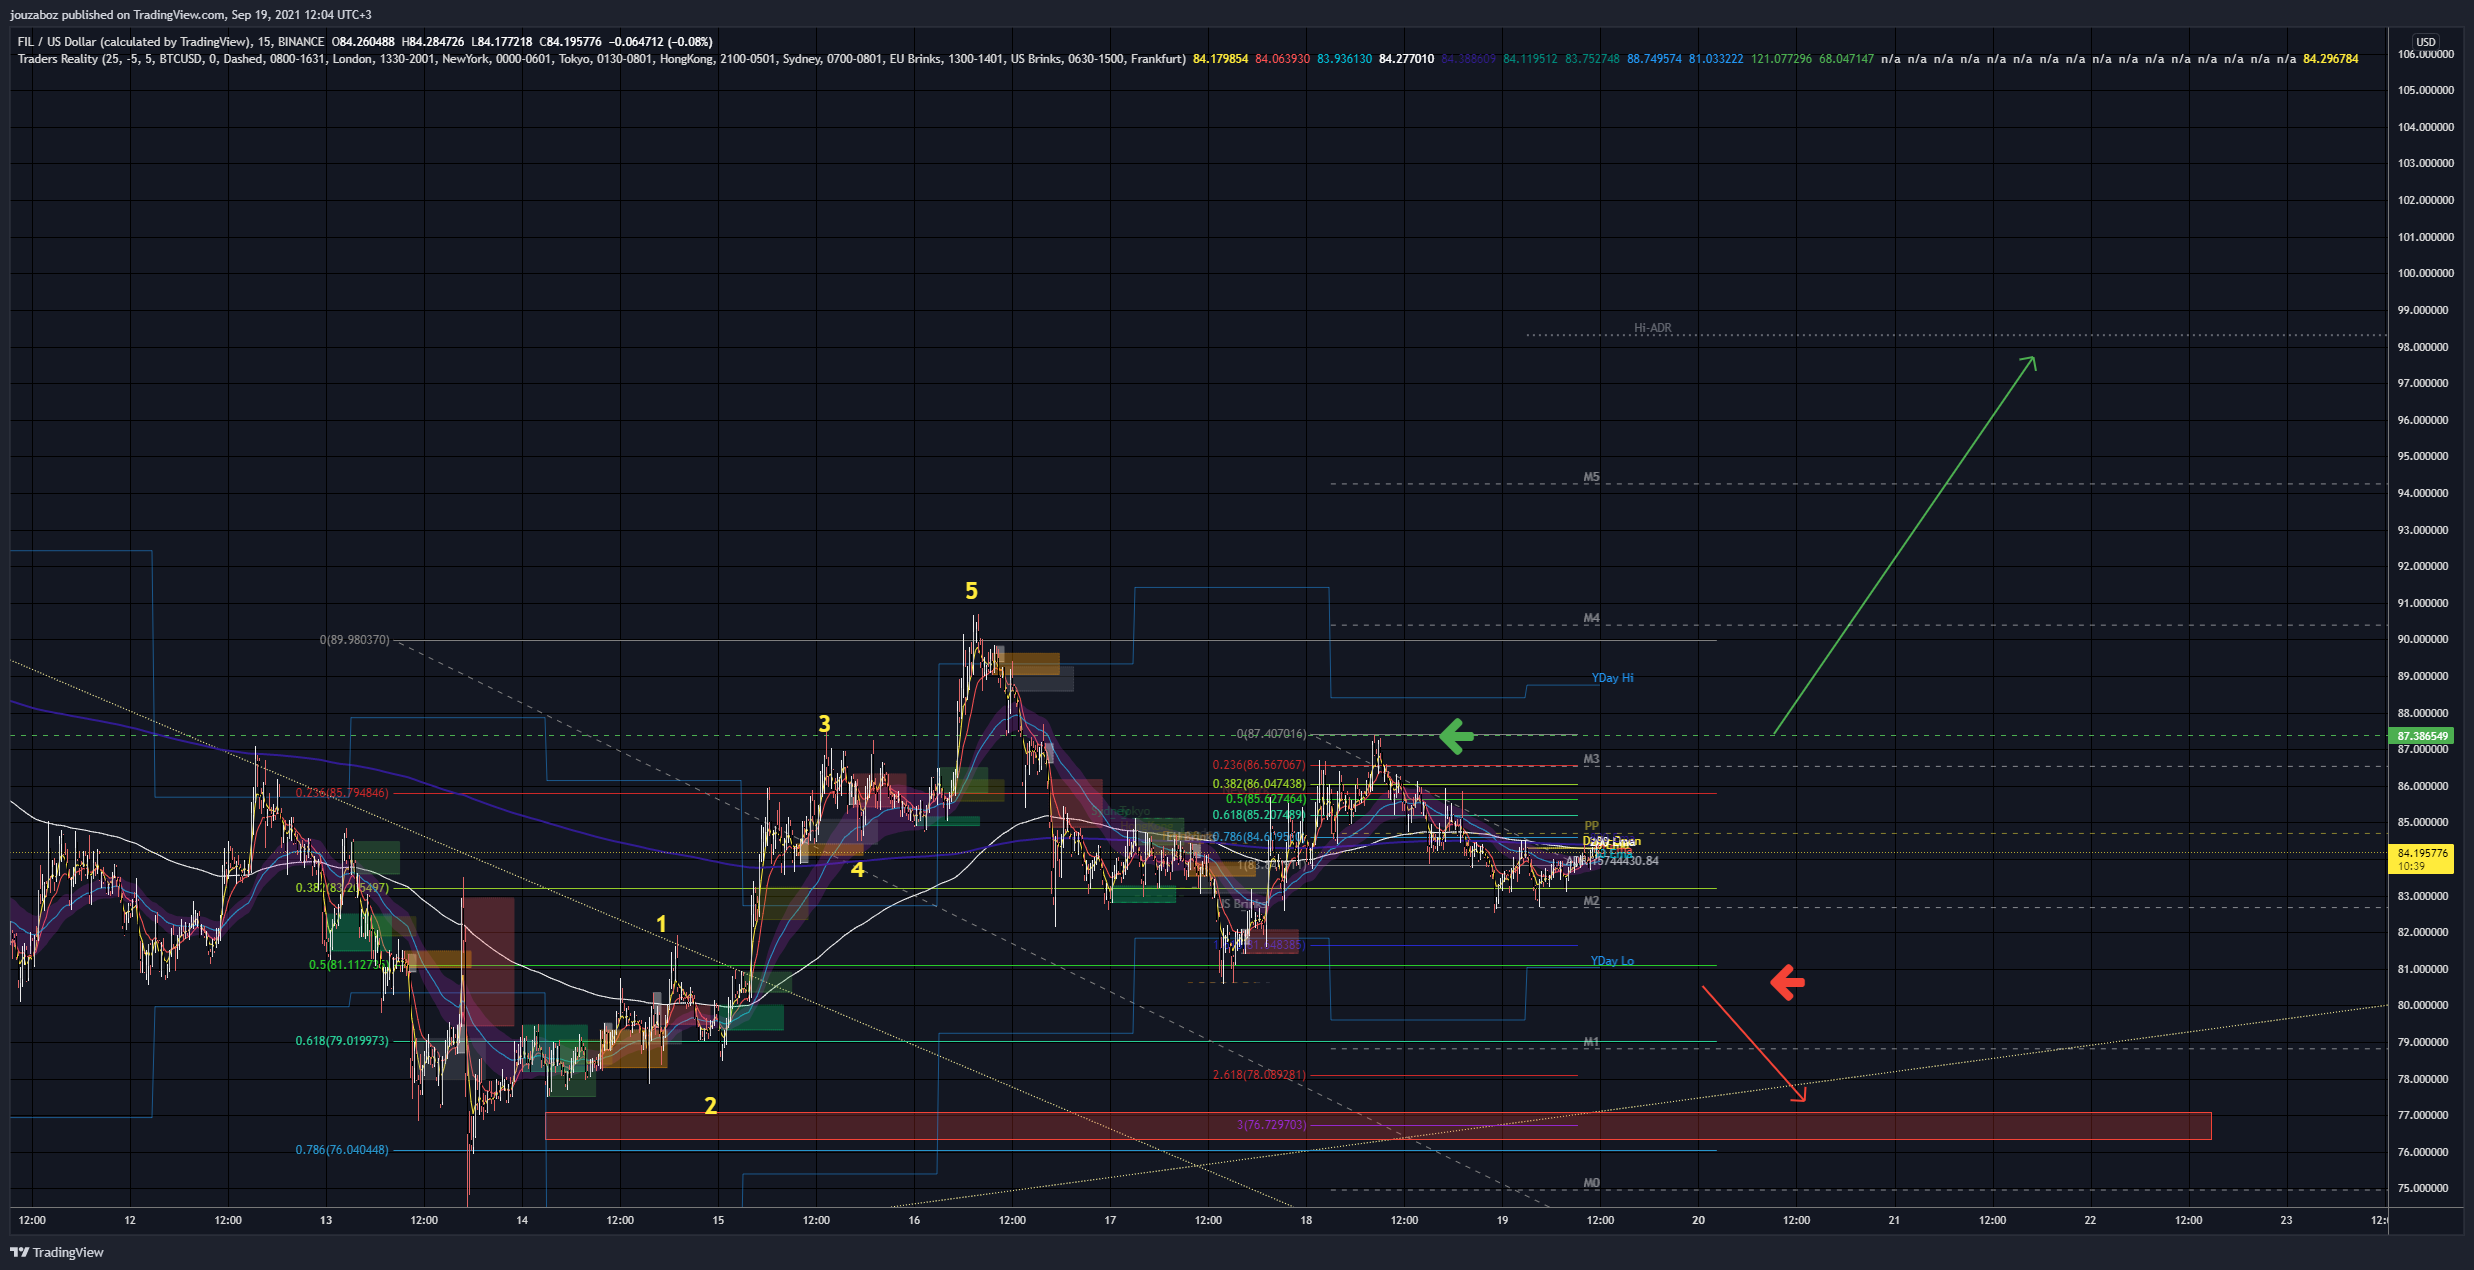Select the 2.618(78.089281) Fibonacci label
Screen dimensions: 2474x1270
pos(1259,1075)
